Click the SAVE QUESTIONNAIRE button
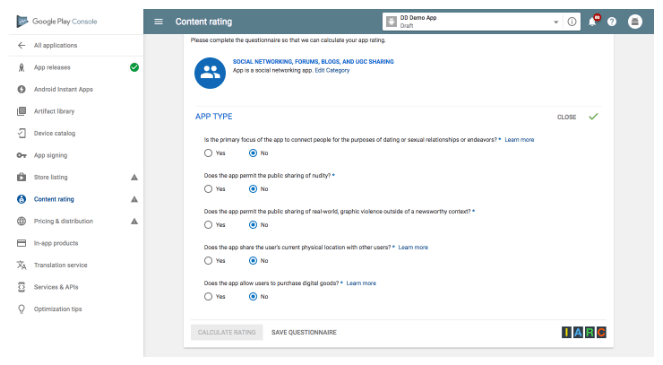Viewport: 663px width, 365px height. pyautogui.click(x=304, y=332)
